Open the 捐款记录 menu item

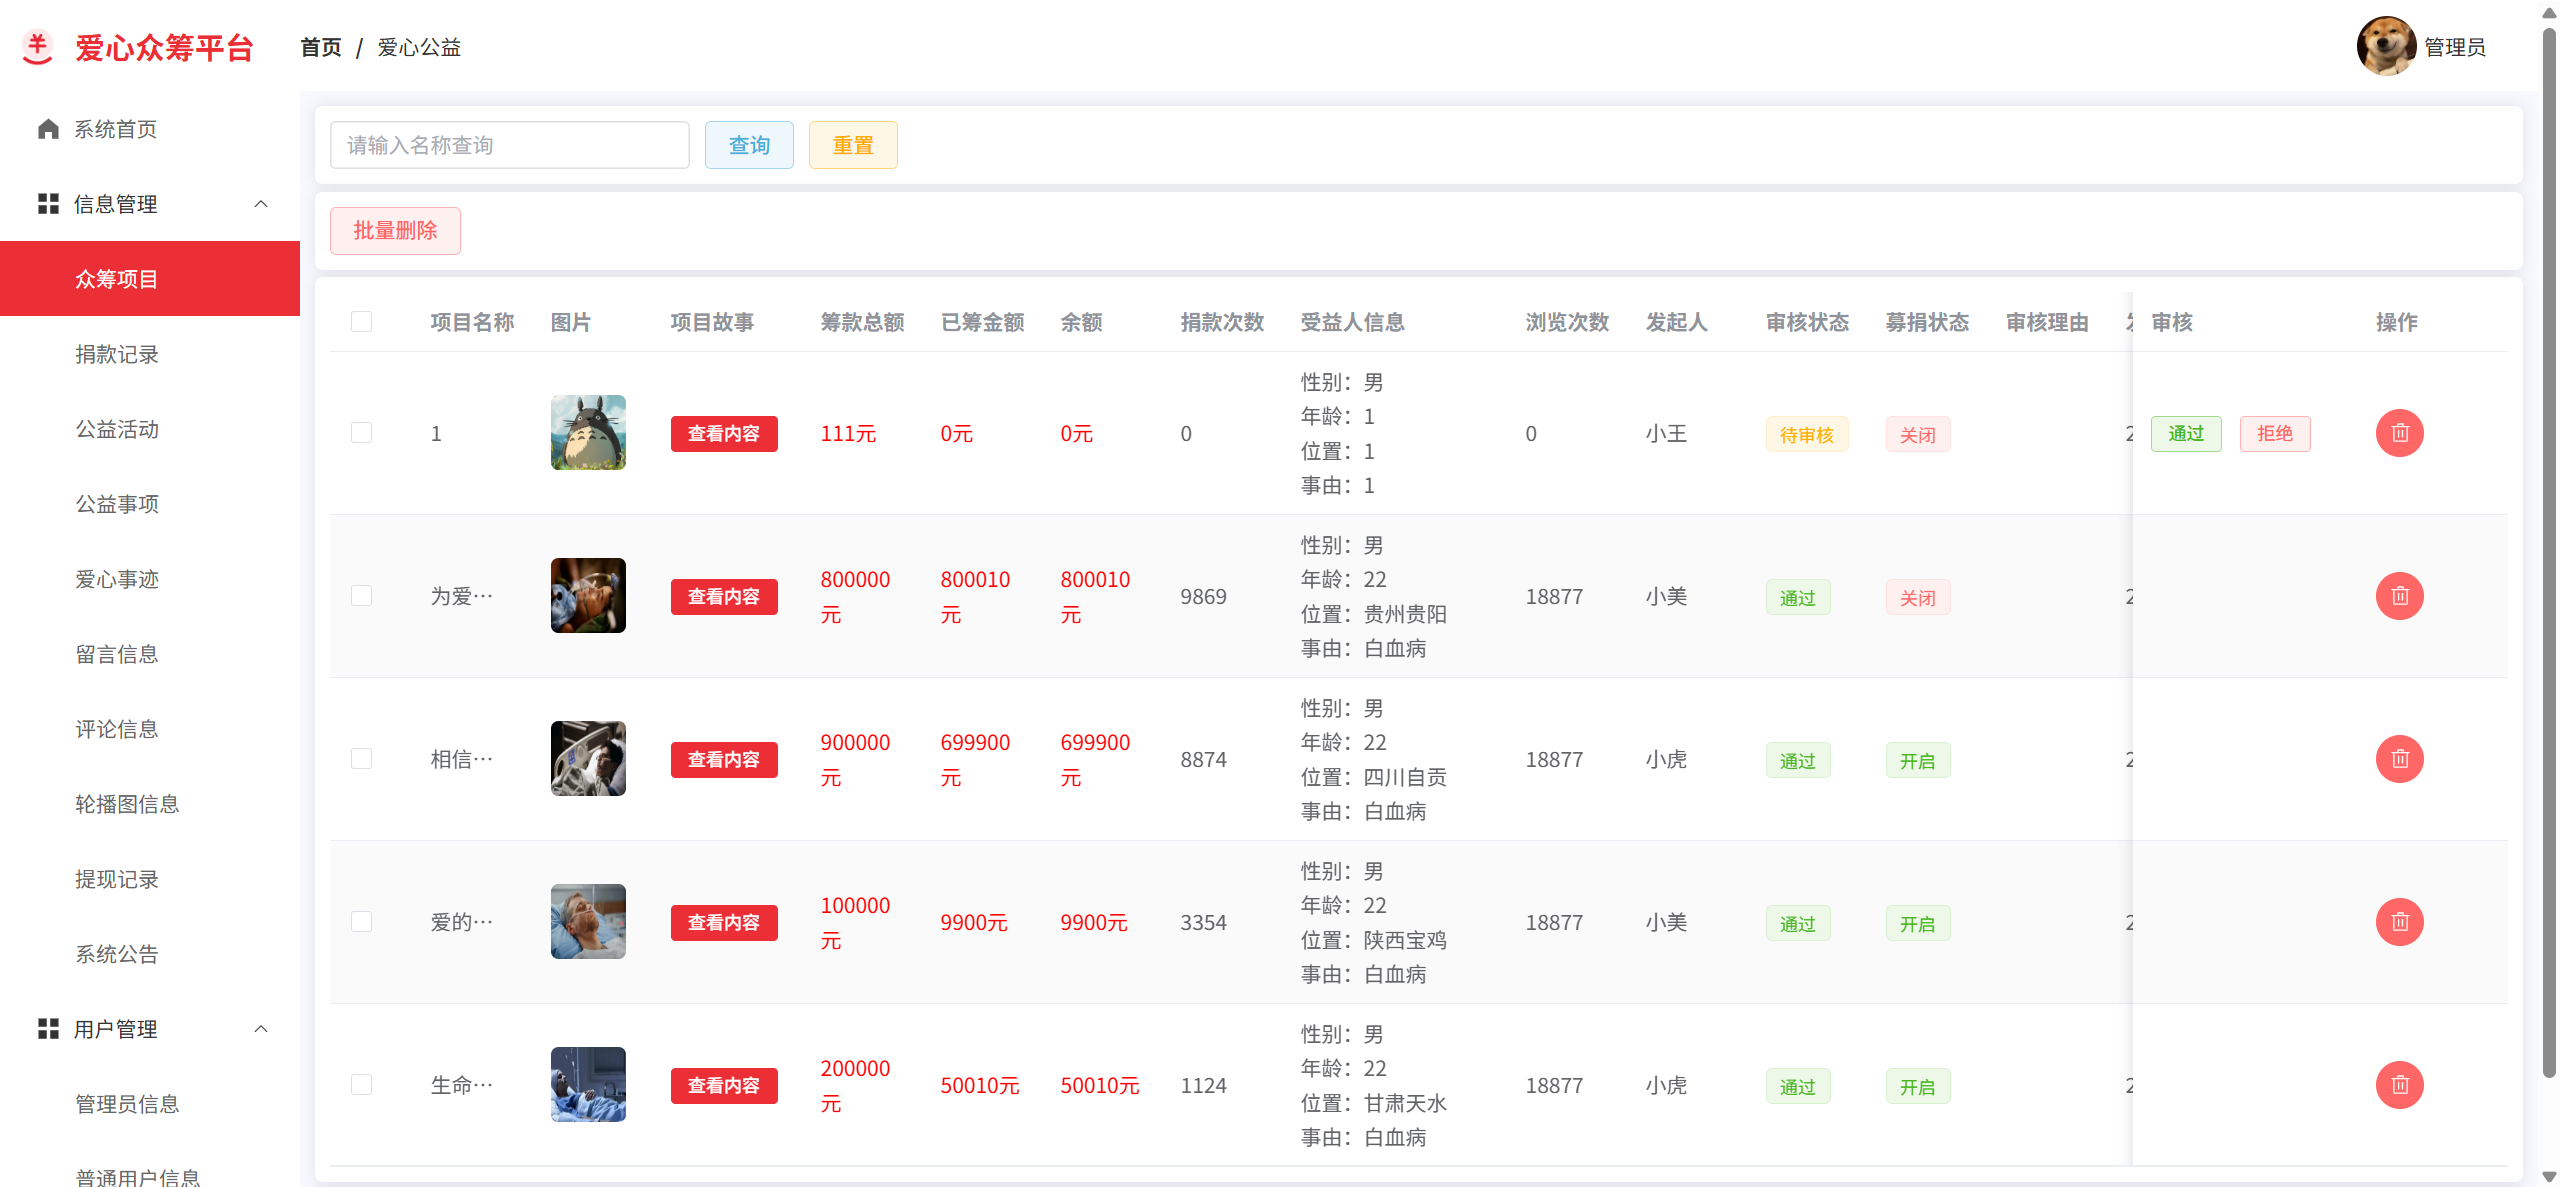tap(117, 354)
